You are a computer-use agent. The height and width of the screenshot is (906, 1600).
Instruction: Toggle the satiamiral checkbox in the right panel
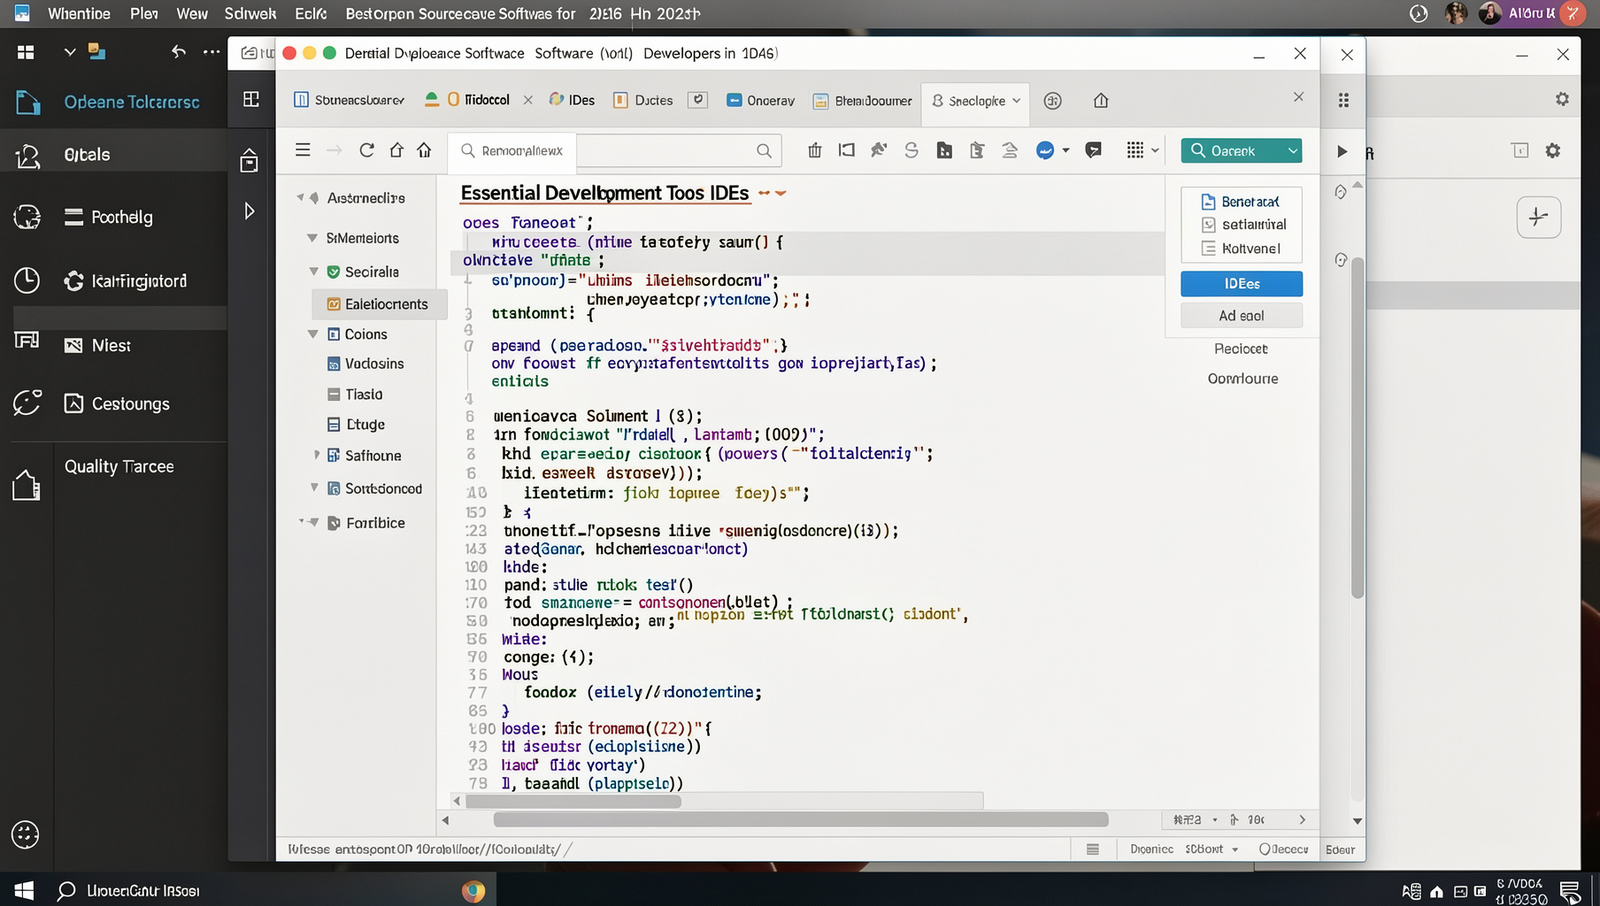coord(1208,225)
